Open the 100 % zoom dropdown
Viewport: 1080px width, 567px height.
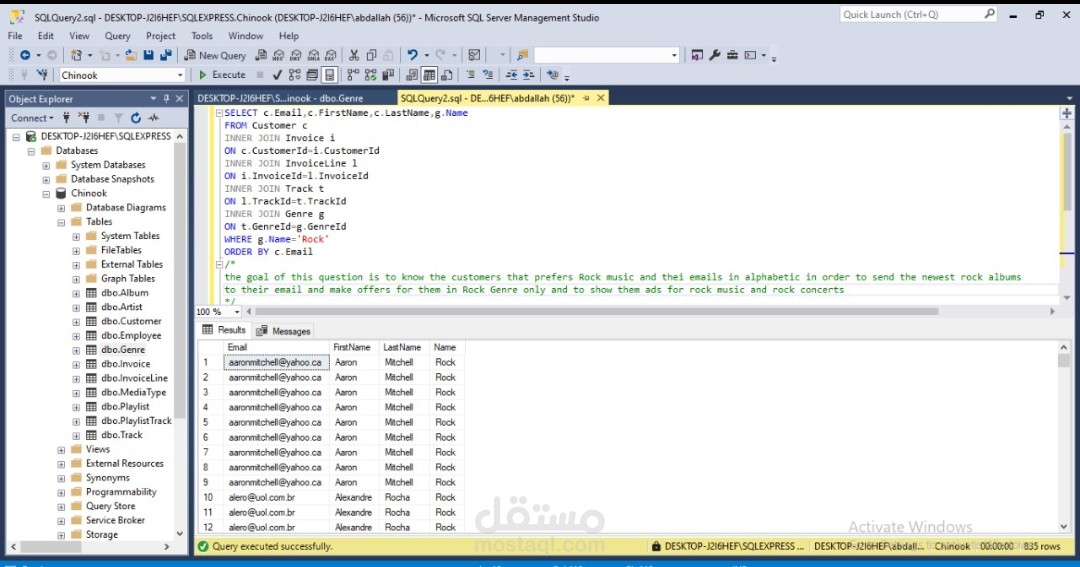(x=236, y=312)
